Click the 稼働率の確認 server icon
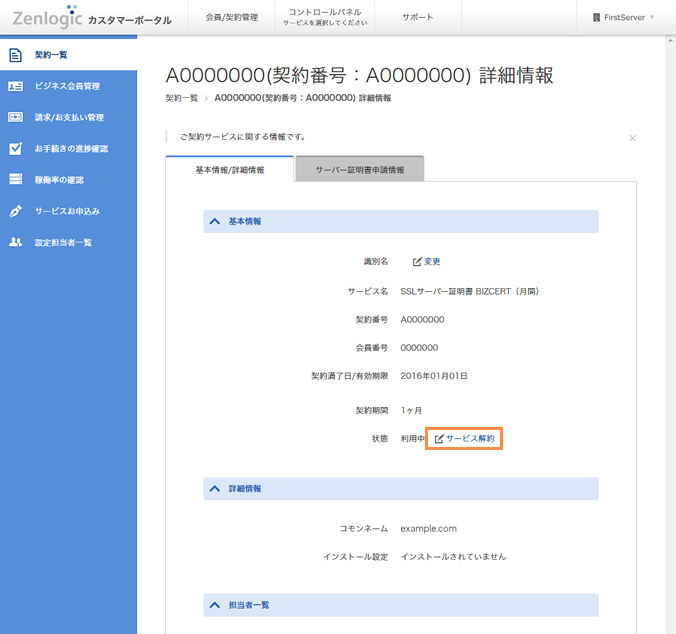 click(15, 180)
